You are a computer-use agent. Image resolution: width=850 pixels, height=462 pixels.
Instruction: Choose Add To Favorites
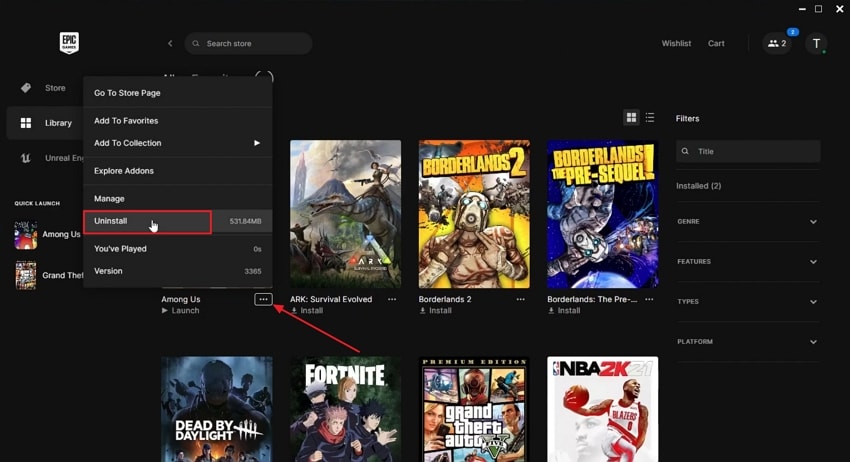click(x=178, y=121)
